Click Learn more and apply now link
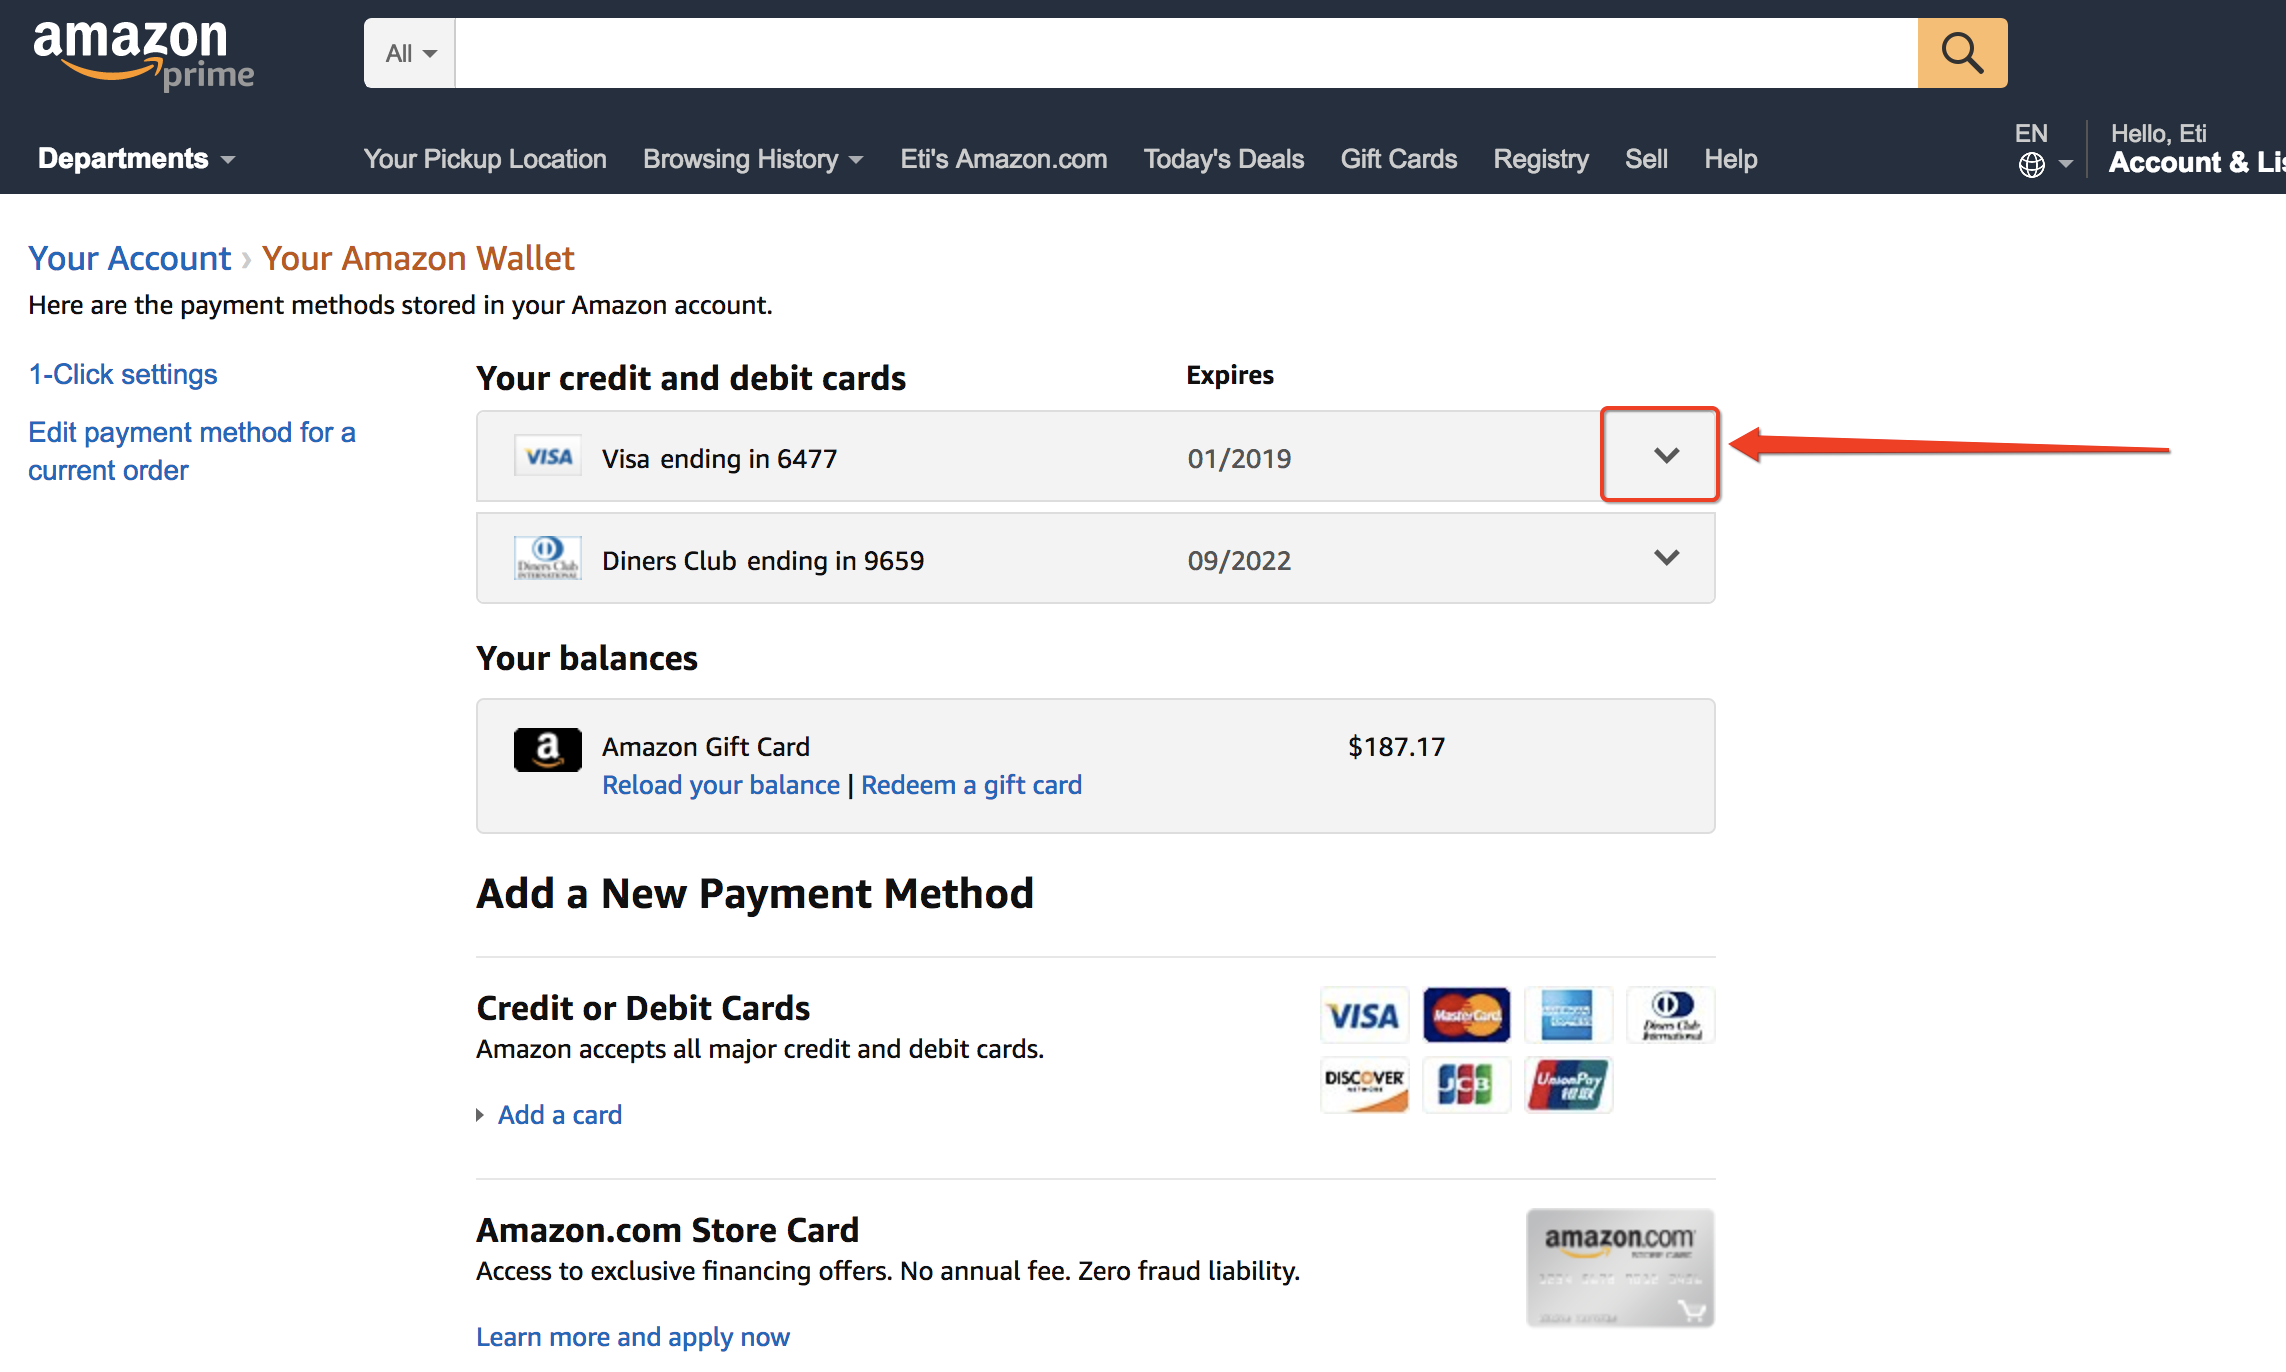The height and width of the screenshot is (1372, 2286). pos(633,1337)
